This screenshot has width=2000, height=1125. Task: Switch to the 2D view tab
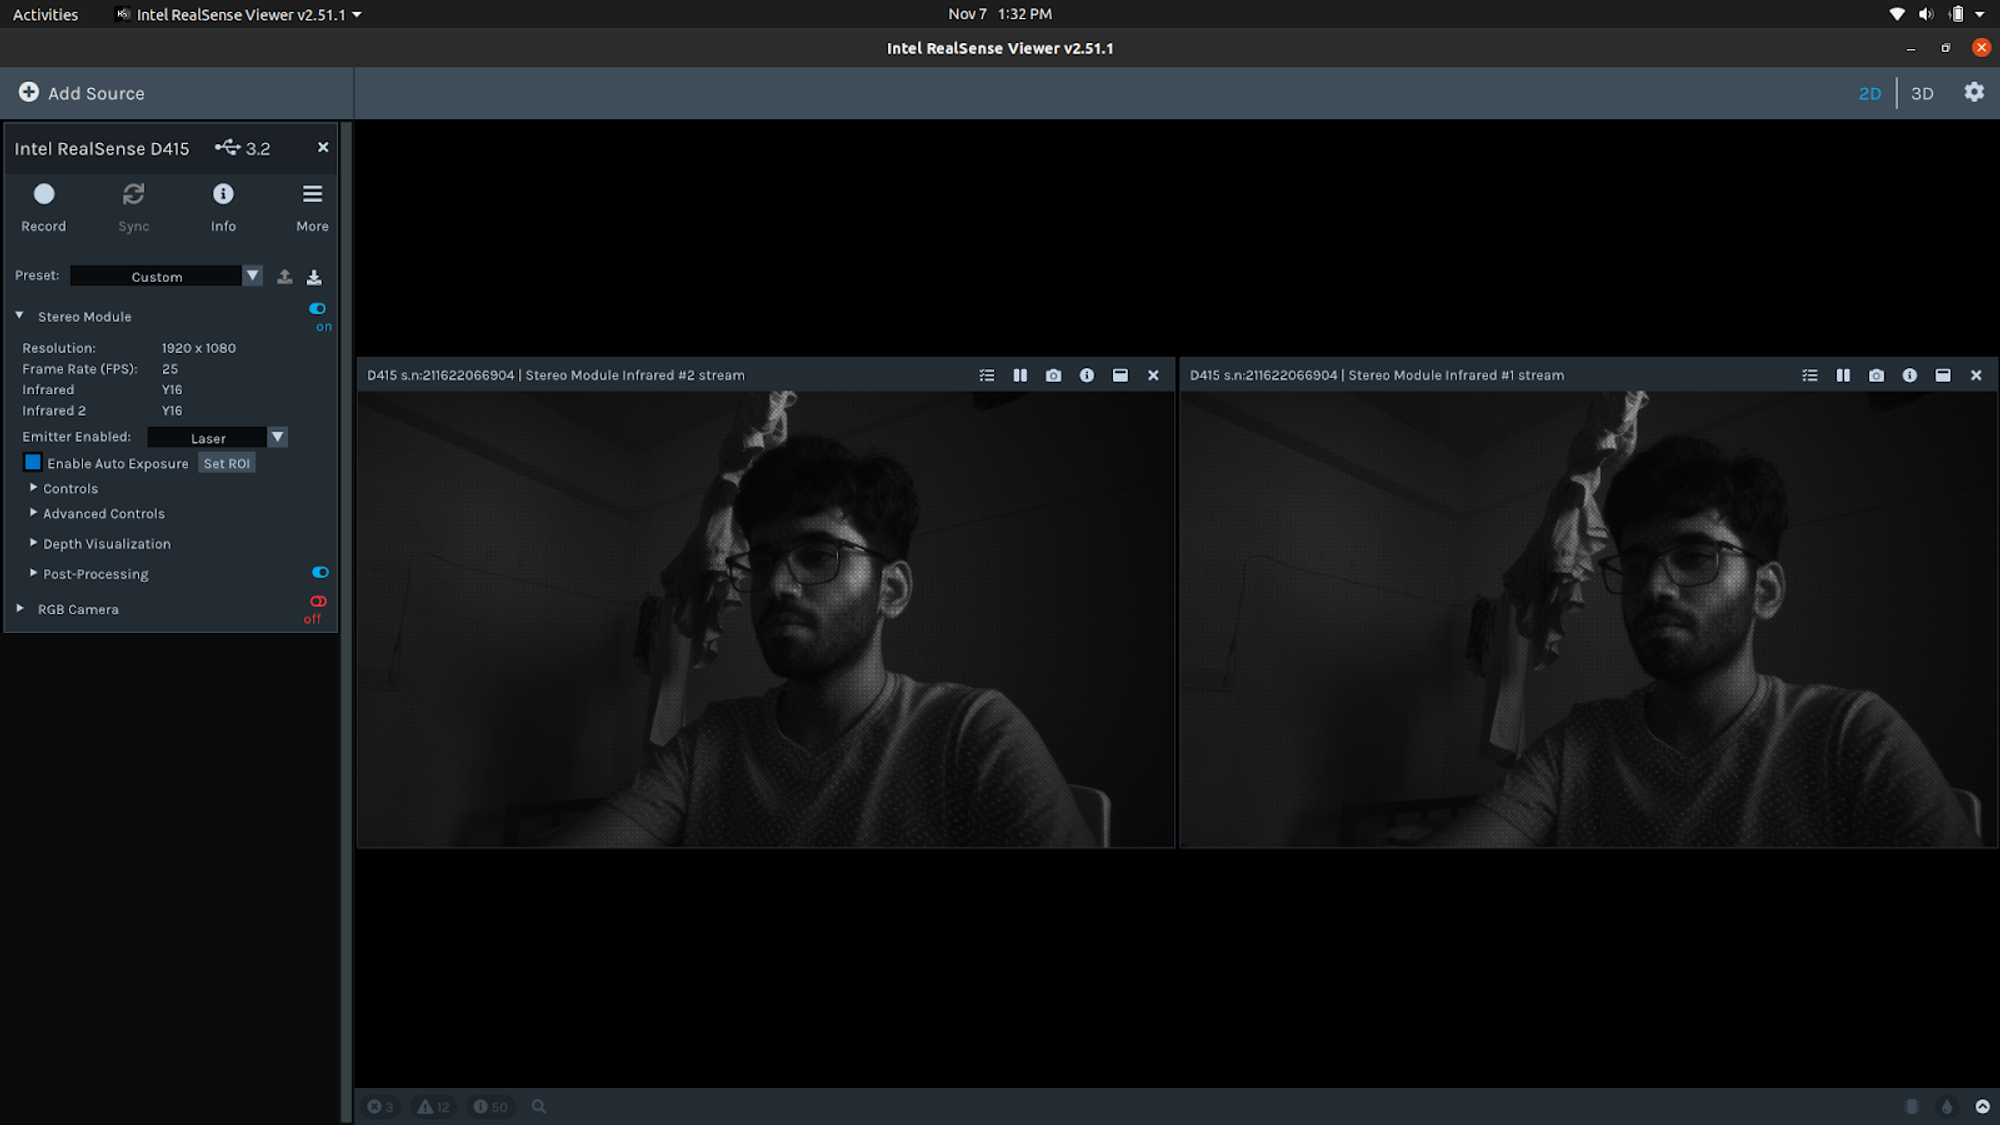tap(1869, 93)
